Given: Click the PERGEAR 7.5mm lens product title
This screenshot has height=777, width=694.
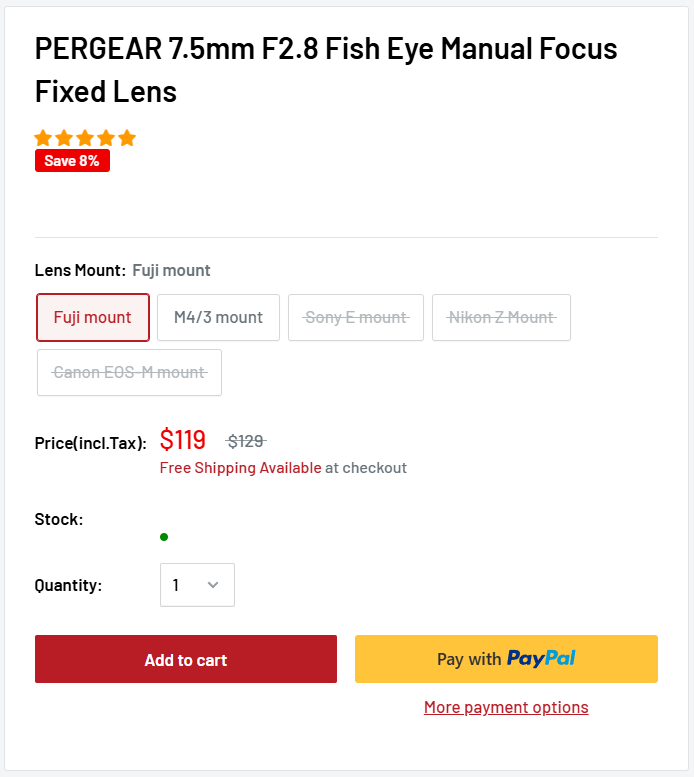Looking at the screenshot, I should [326, 69].
